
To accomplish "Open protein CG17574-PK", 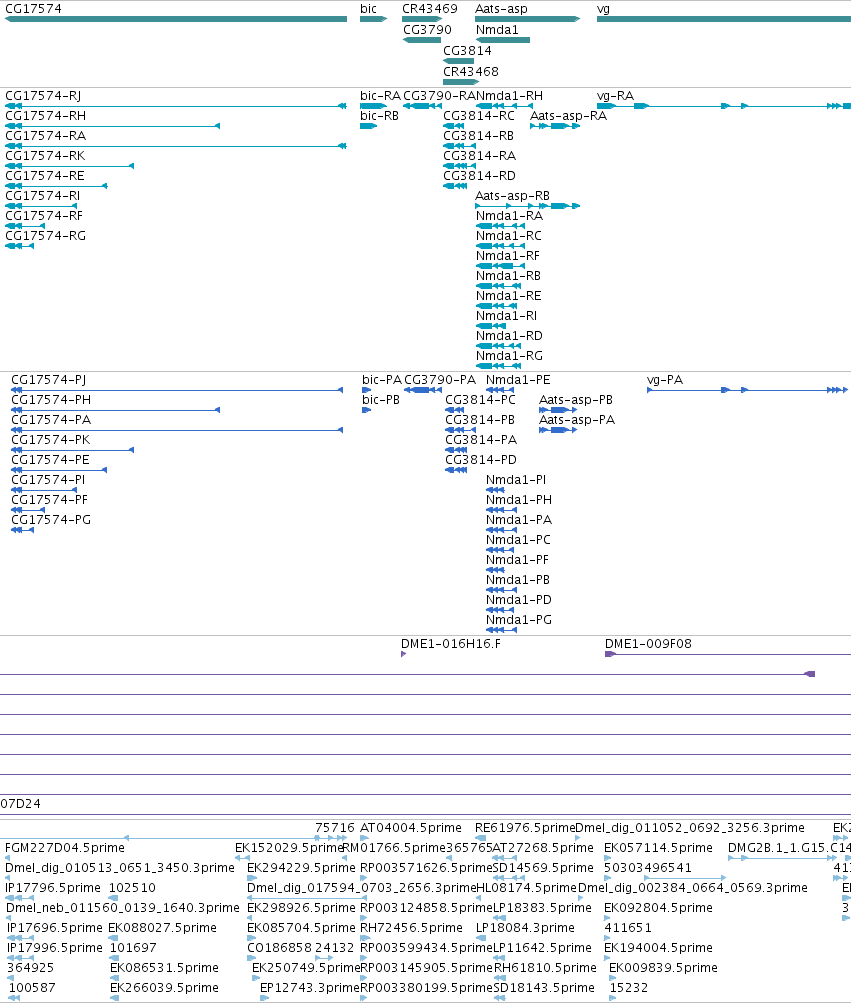I will pyautogui.click(x=73, y=450).
